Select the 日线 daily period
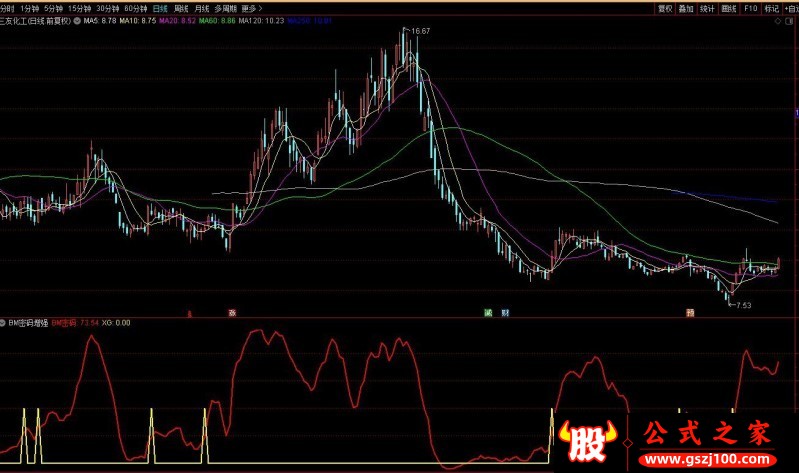This screenshot has height=473, width=799. [x=160, y=8]
